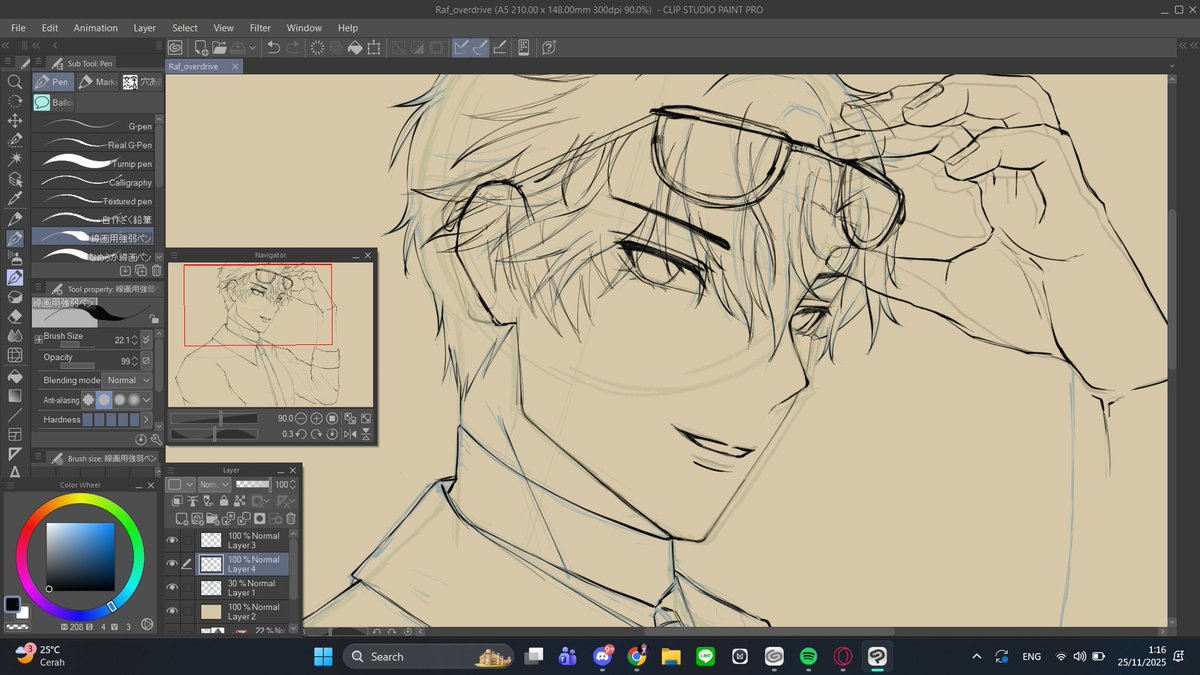Delete sub tool with trash icon

pyautogui.click(x=156, y=270)
